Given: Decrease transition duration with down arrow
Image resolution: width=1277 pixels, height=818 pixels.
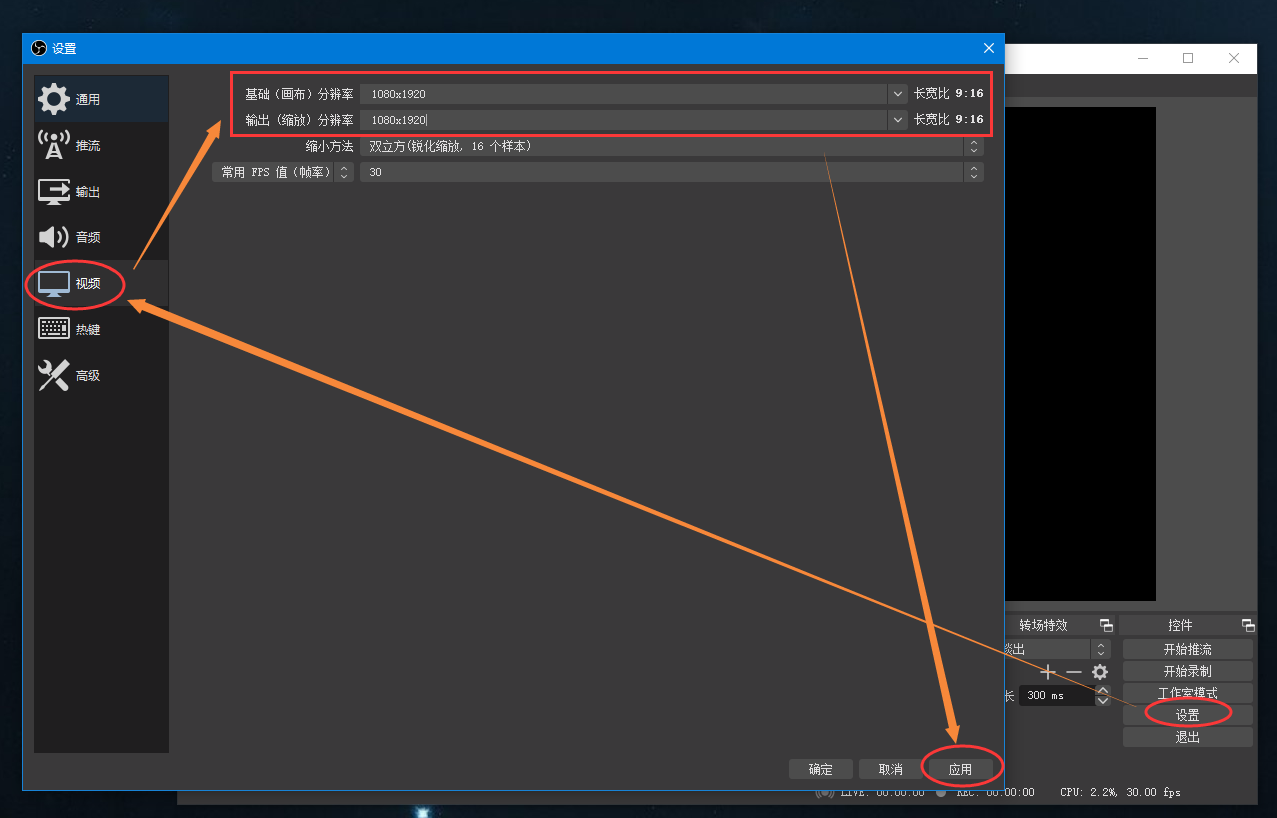Looking at the screenshot, I should 1103,700.
